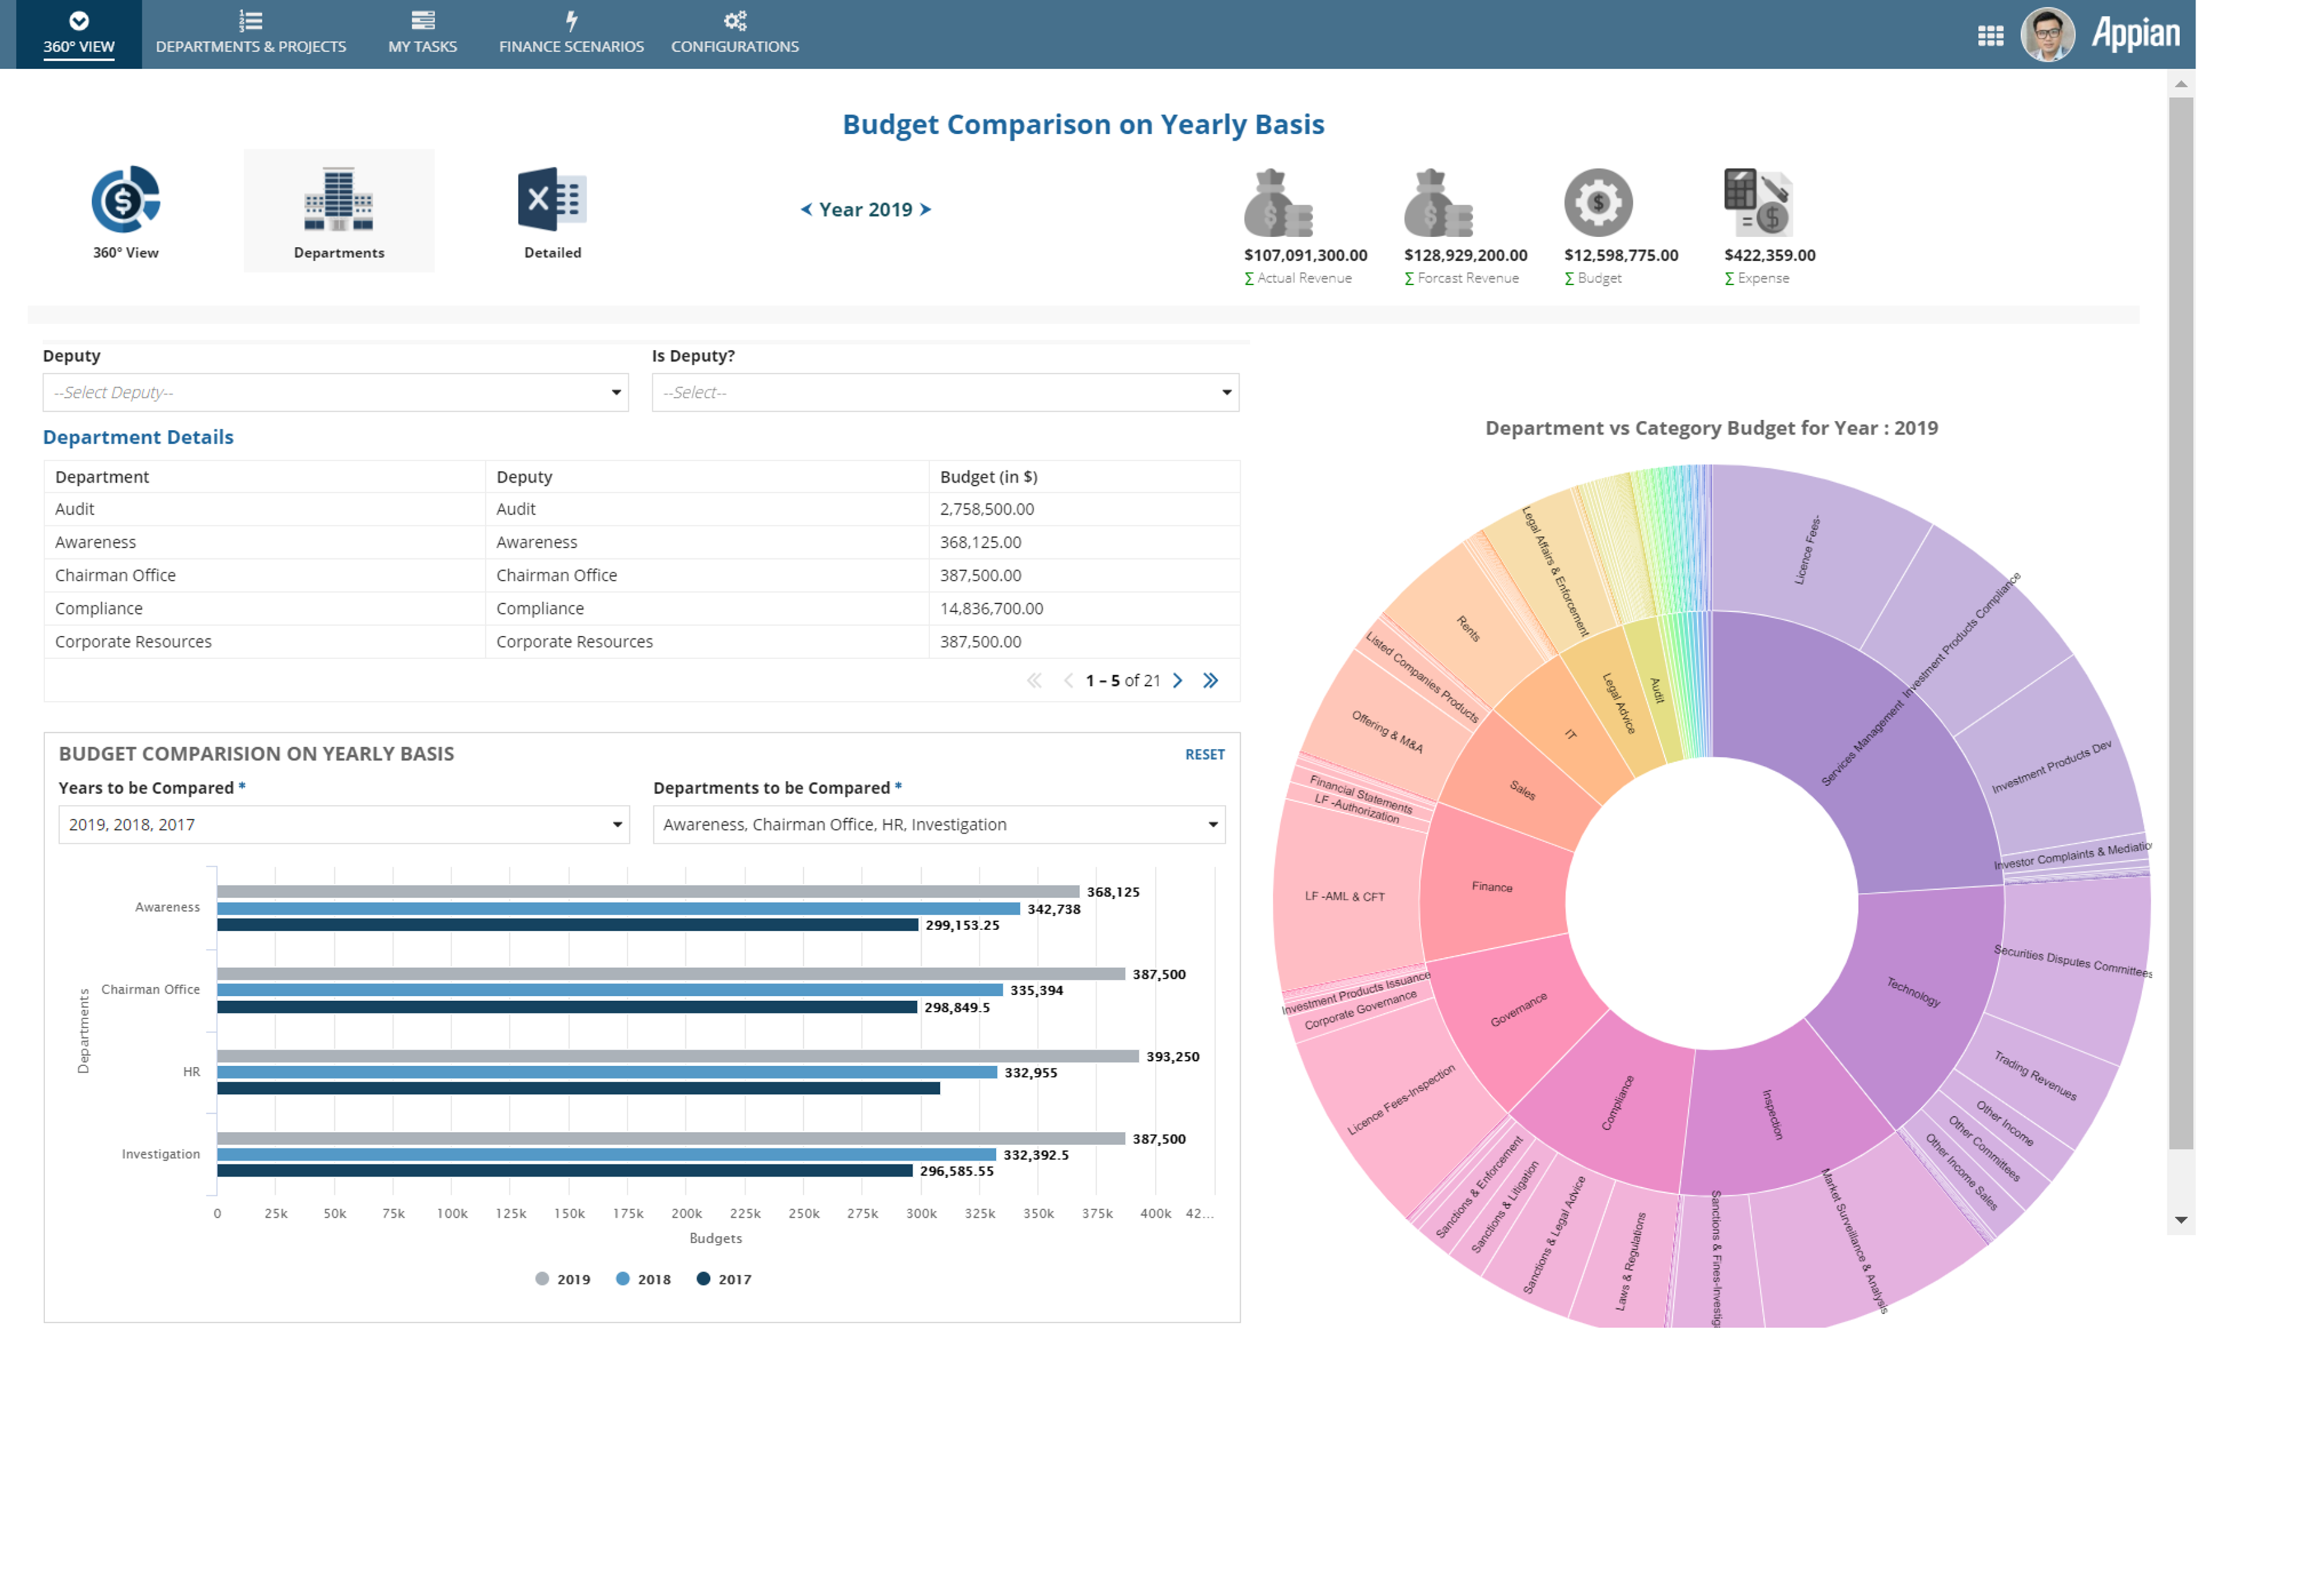Image resolution: width=2312 pixels, height=1596 pixels.
Task: Click the Actual Revenue money bag icon
Action: pyautogui.click(x=1278, y=203)
